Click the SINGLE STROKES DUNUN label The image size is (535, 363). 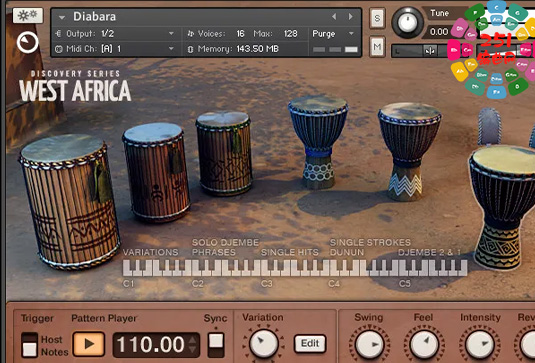point(370,247)
